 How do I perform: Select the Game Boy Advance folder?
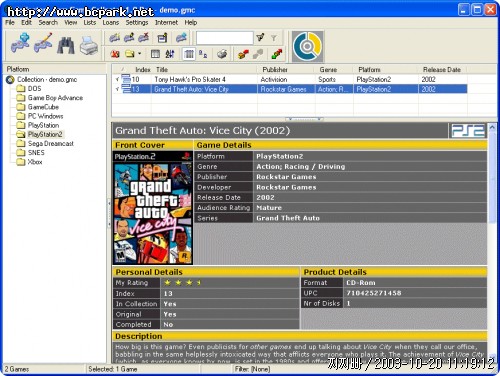pyautogui.click(x=55, y=98)
